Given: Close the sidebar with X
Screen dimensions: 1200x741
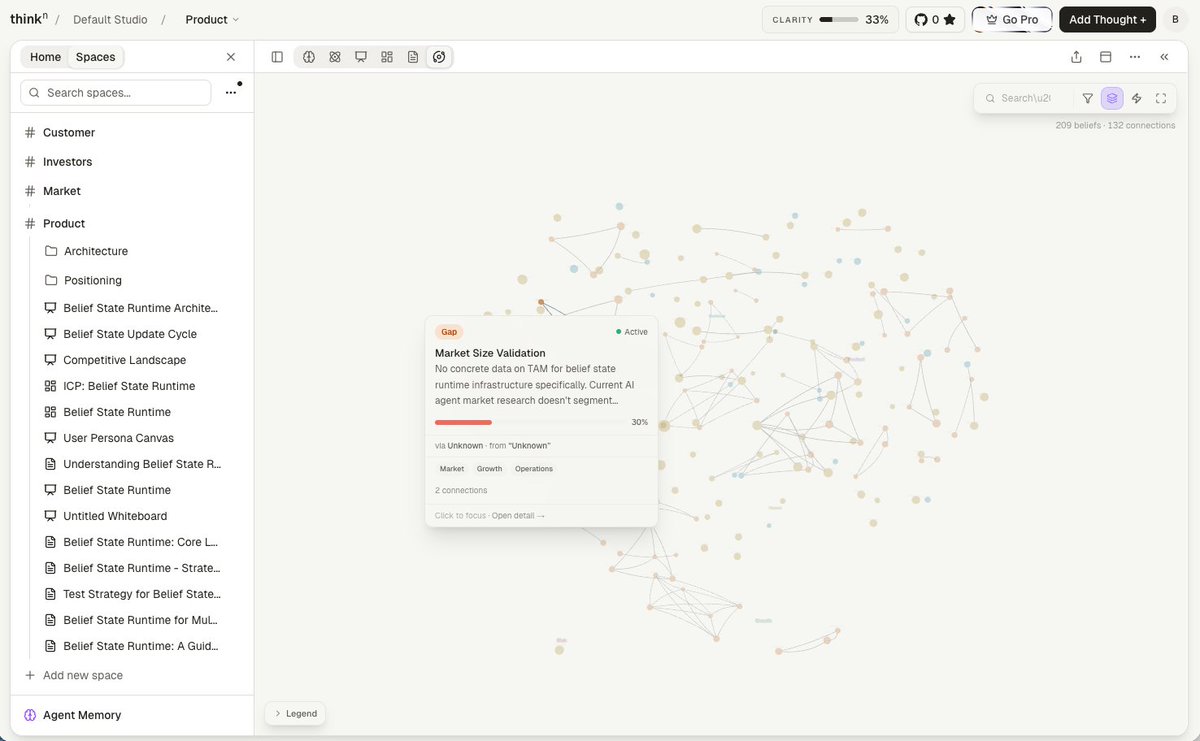Looking at the screenshot, I should click(x=231, y=57).
